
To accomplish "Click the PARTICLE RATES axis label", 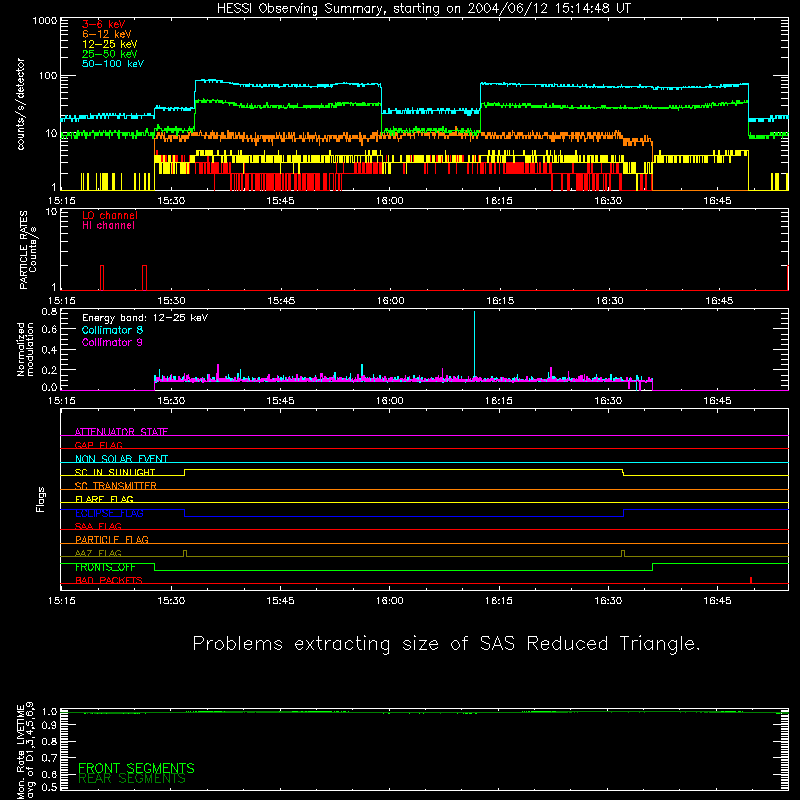I will (28, 250).
